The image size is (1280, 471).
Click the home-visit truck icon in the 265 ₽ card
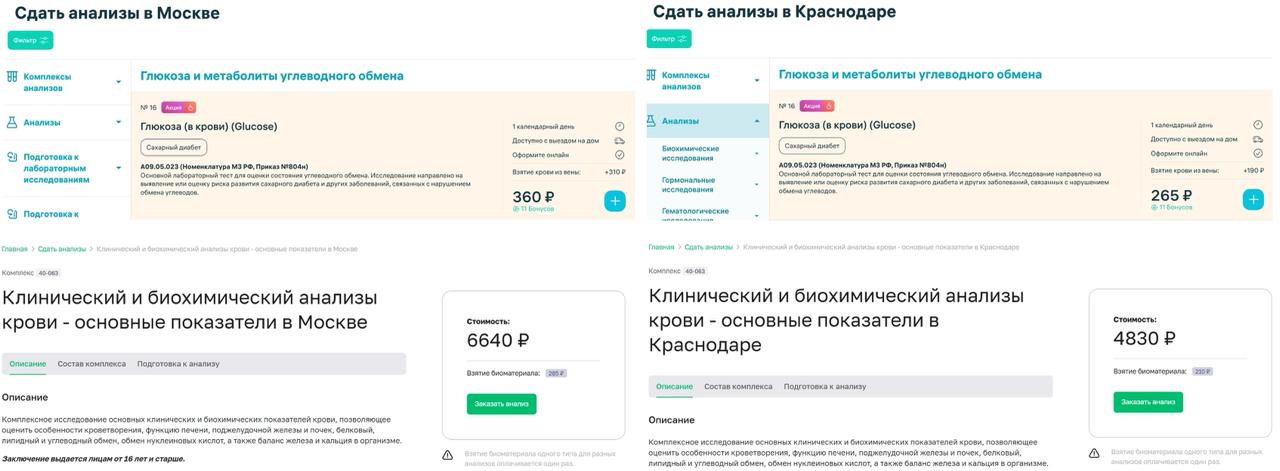1258,139
